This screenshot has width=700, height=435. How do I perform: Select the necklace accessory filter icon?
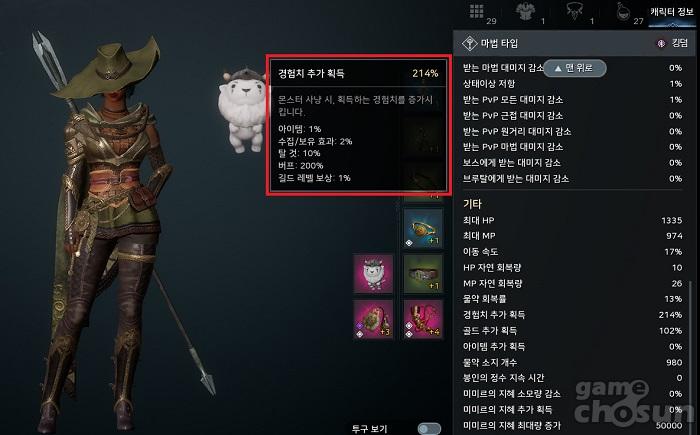(x=574, y=11)
